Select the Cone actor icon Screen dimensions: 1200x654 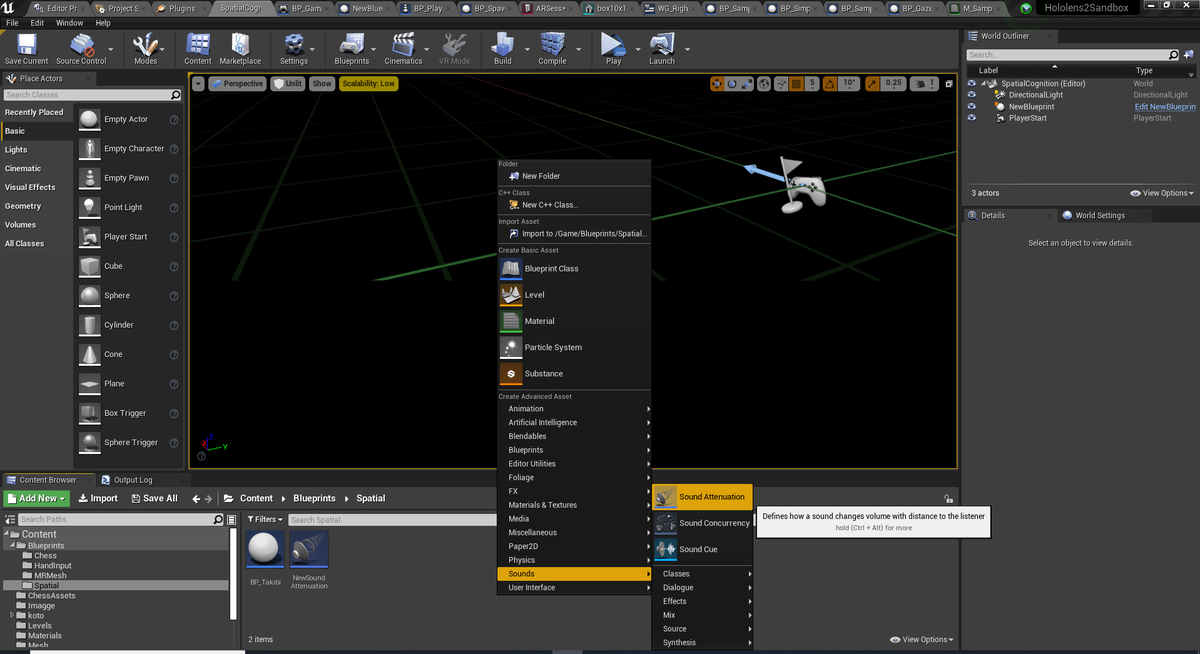[90, 354]
